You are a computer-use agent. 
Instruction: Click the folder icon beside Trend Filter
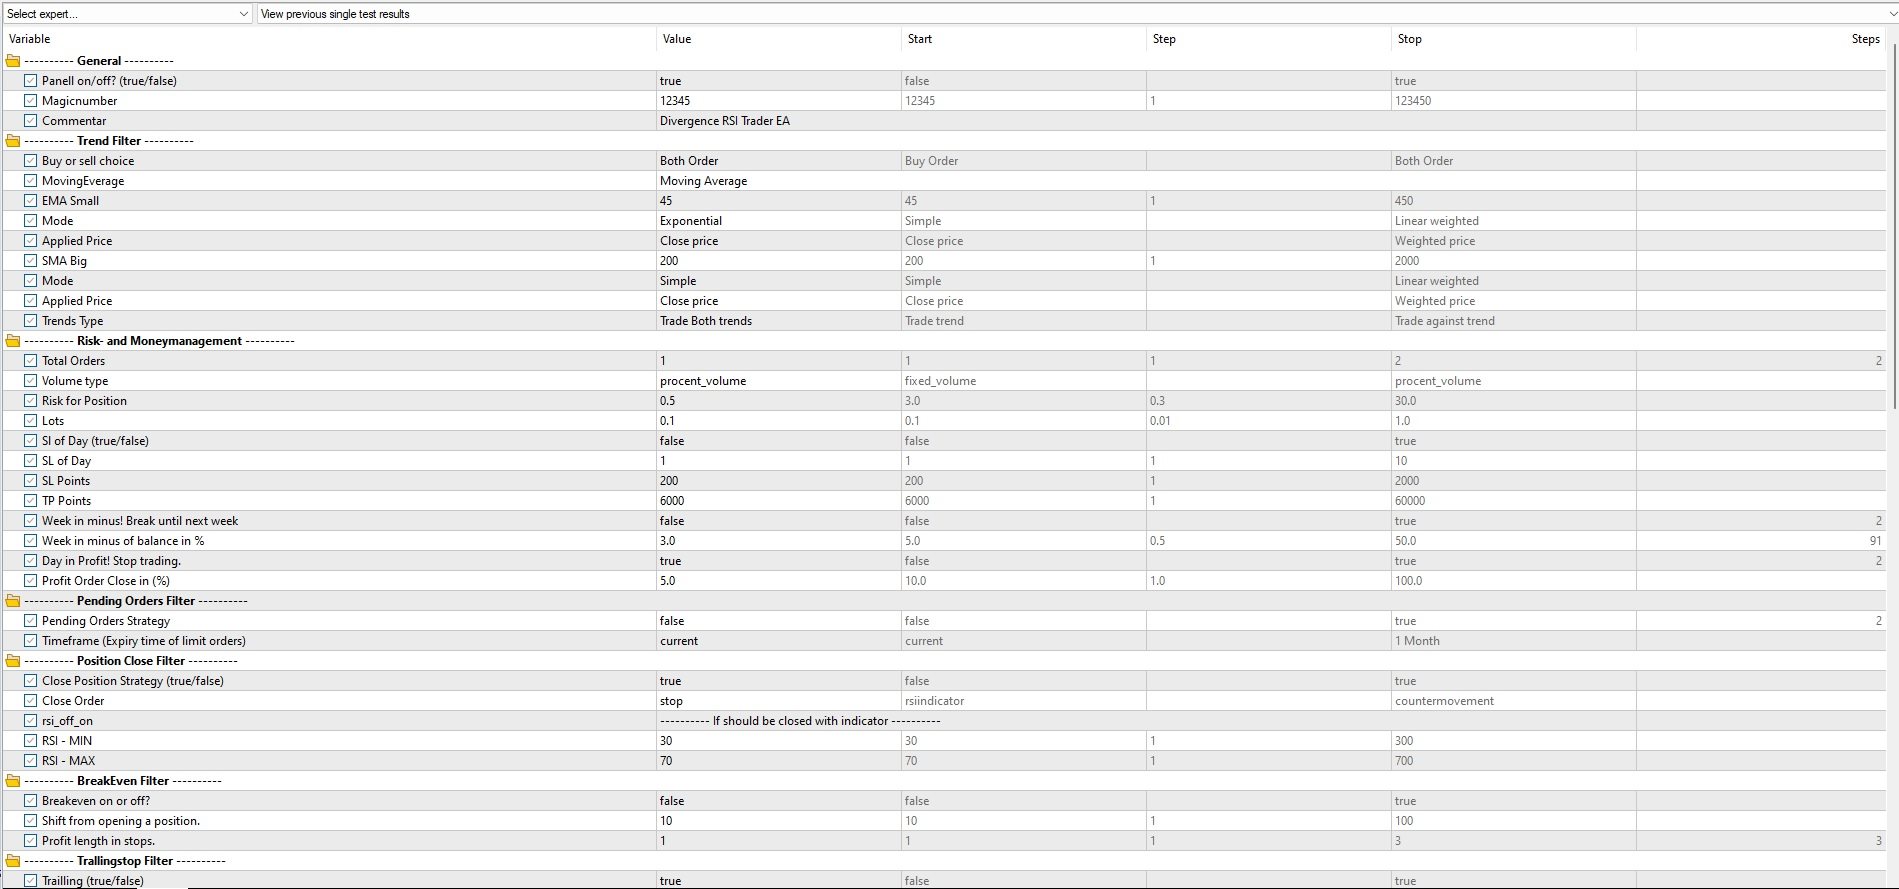13,140
